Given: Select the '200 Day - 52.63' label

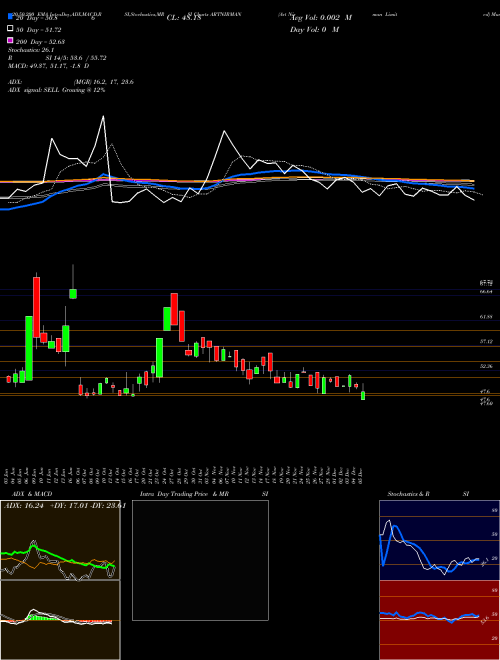Looking at the screenshot, I should pyautogui.click(x=40, y=42).
